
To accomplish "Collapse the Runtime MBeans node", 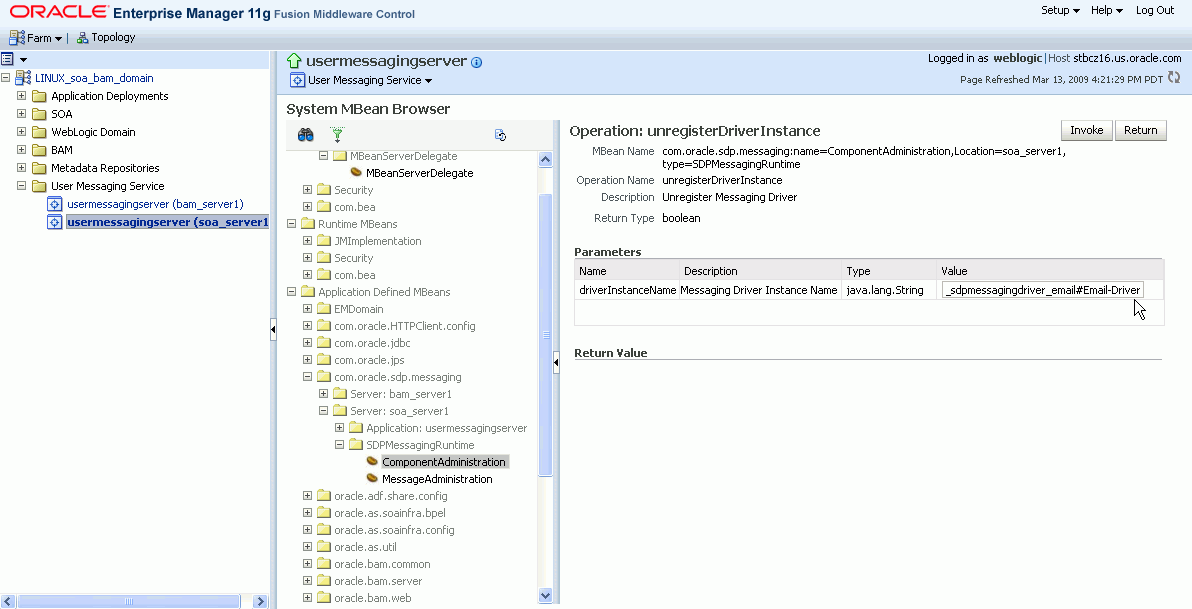I will pyautogui.click(x=291, y=224).
